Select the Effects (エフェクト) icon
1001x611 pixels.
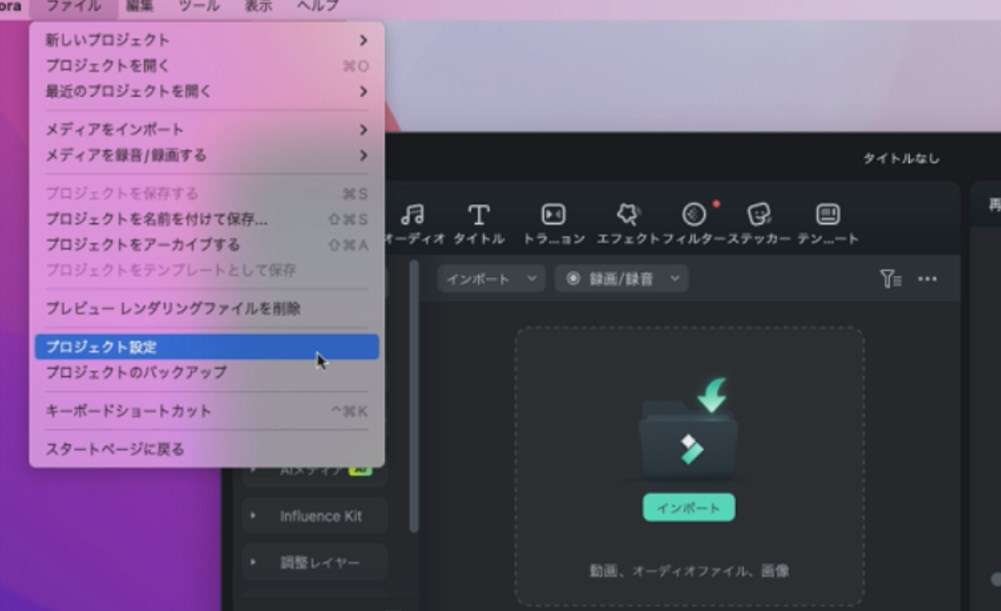pyautogui.click(x=627, y=215)
